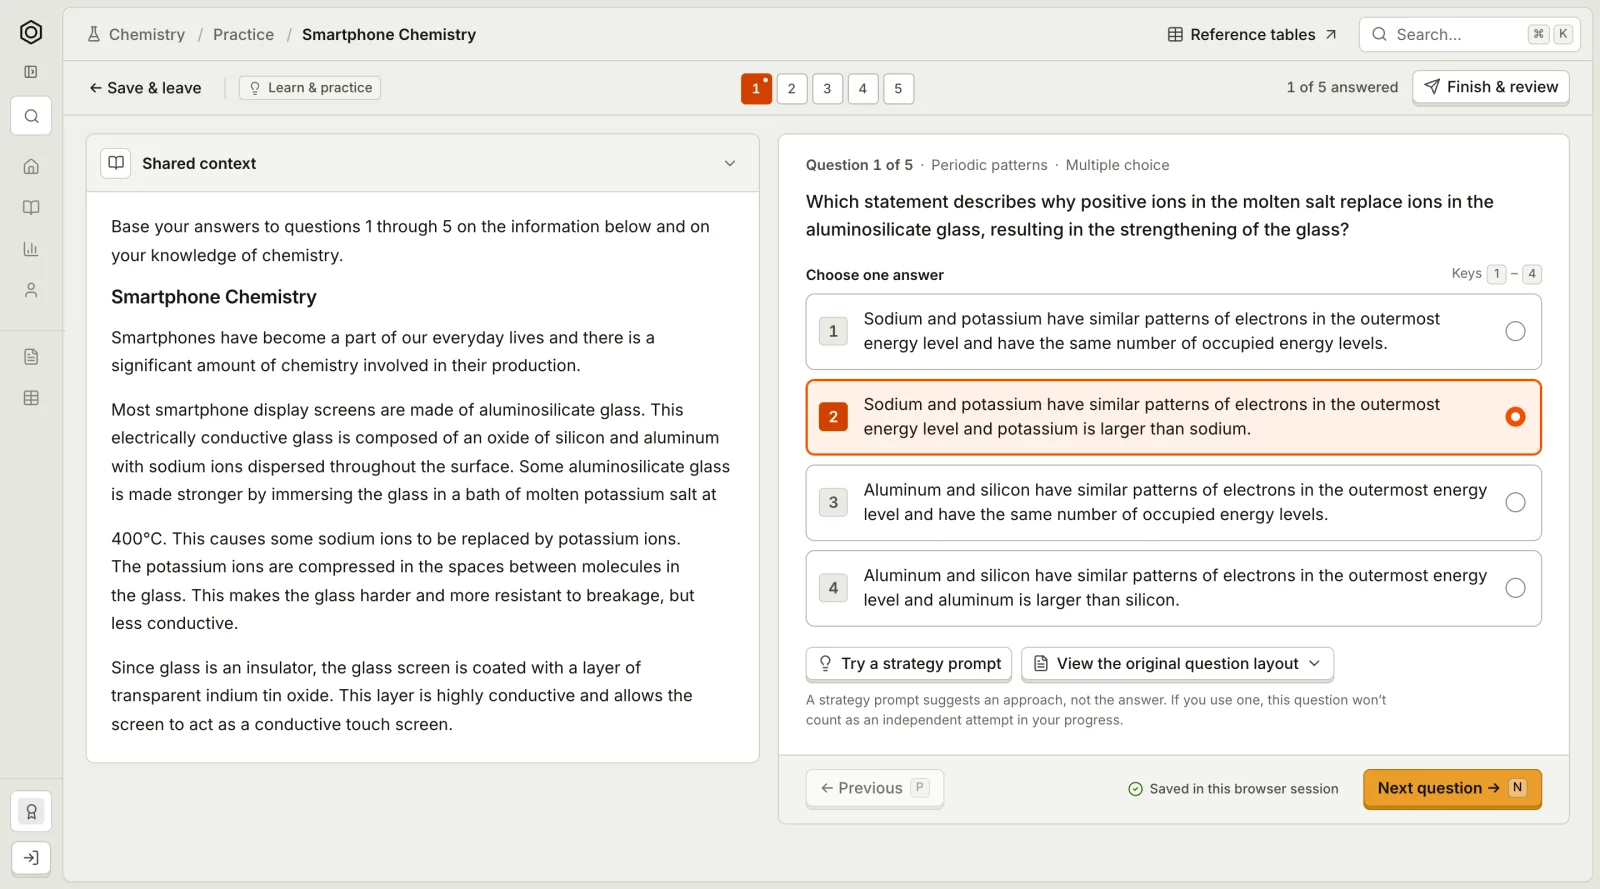Image resolution: width=1600 pixels, height=889 pixels.
Task: Focus the Search input field
Action: pos(1469,34)
